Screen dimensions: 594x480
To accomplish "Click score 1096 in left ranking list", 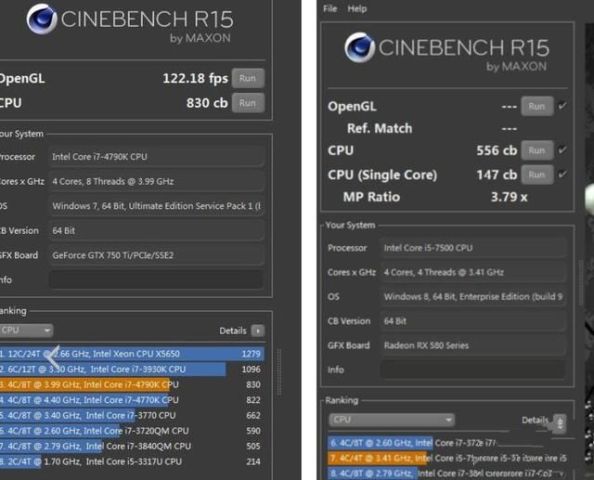I will tap(251, 369).
